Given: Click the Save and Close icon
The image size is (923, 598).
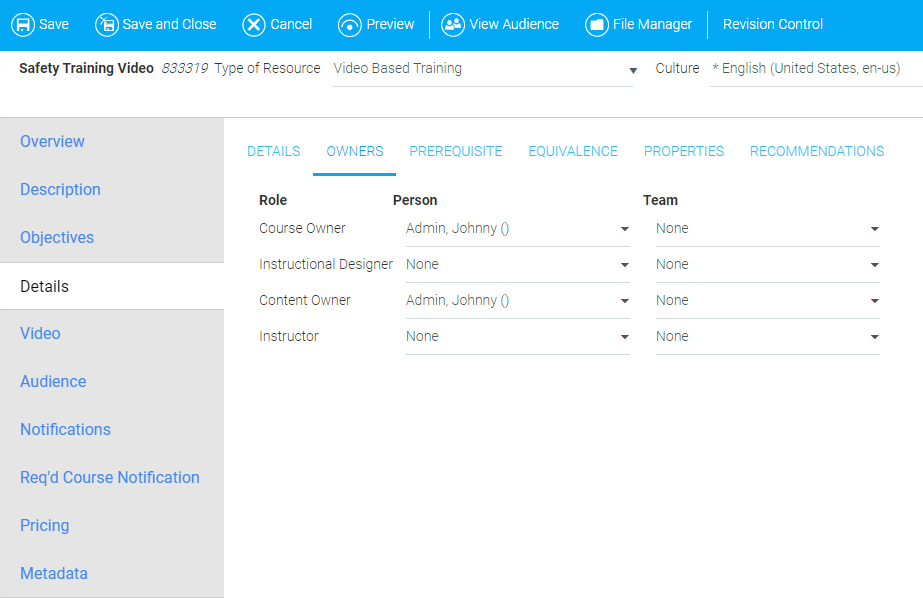Looking at the screenshot, I should click(106, 24).
